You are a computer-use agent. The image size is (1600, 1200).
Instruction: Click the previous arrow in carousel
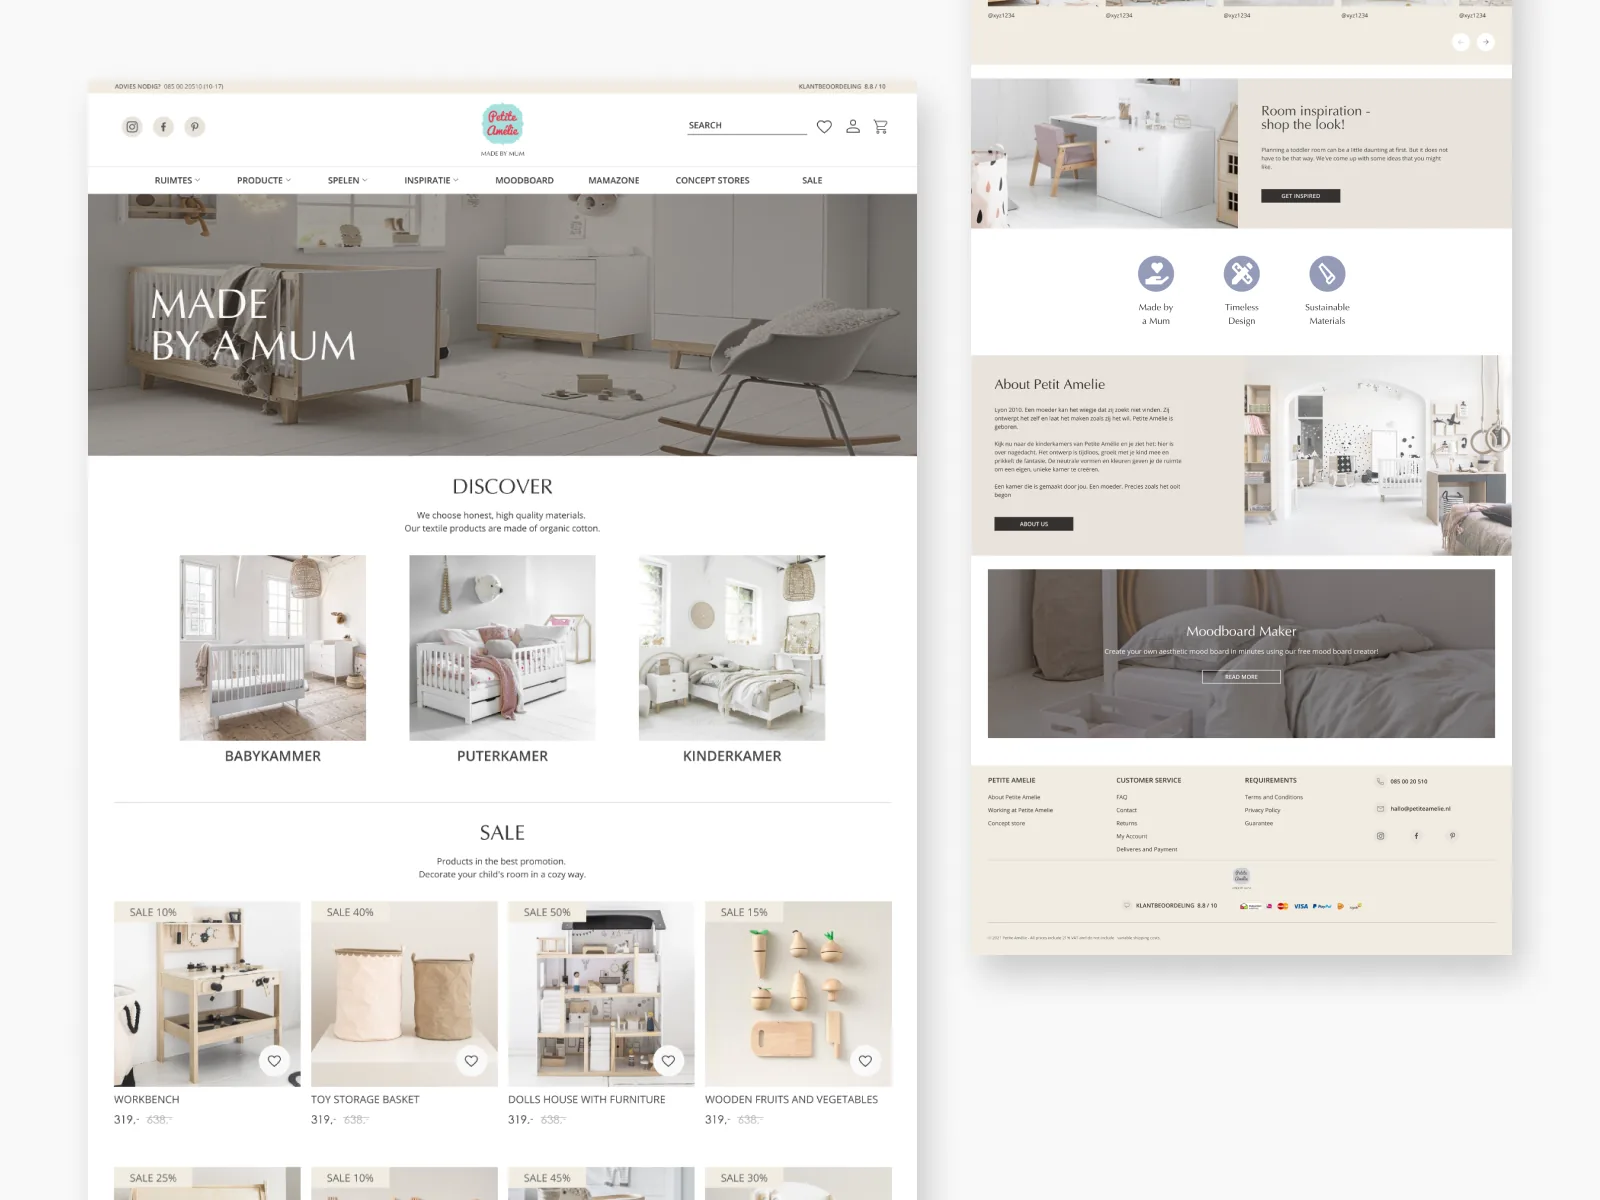(x=1460, y=42)
